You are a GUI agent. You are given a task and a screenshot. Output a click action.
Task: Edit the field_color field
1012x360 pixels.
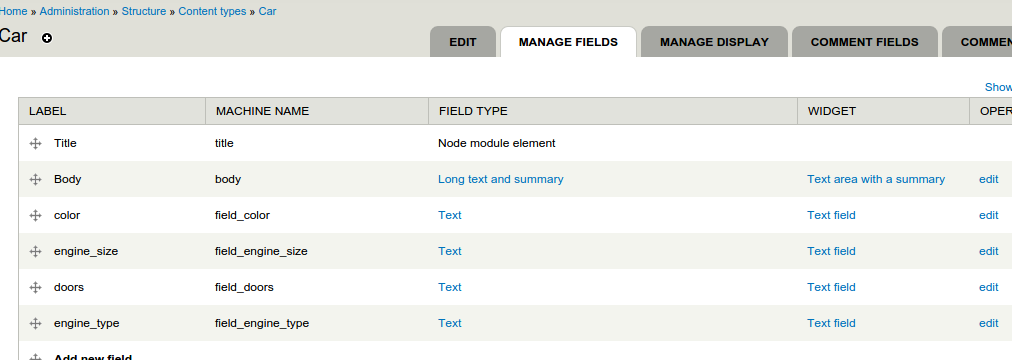988,215
